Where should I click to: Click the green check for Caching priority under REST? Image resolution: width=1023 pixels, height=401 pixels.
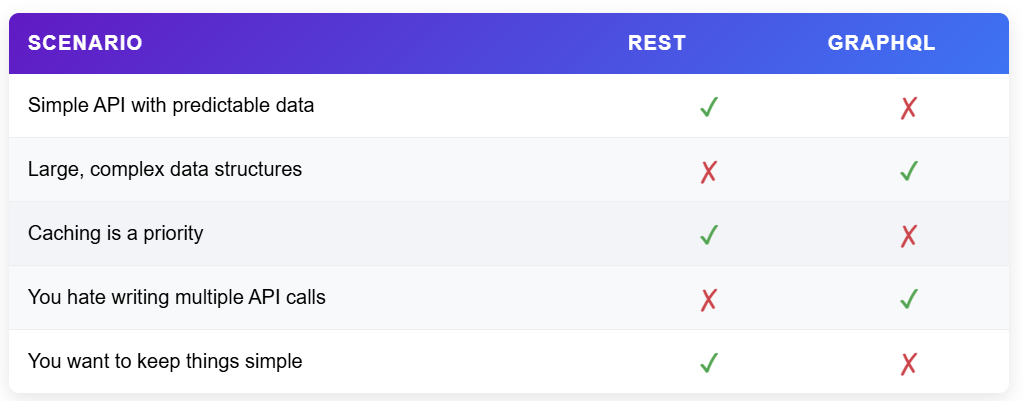pyautogui.click(x=709, y=235)
